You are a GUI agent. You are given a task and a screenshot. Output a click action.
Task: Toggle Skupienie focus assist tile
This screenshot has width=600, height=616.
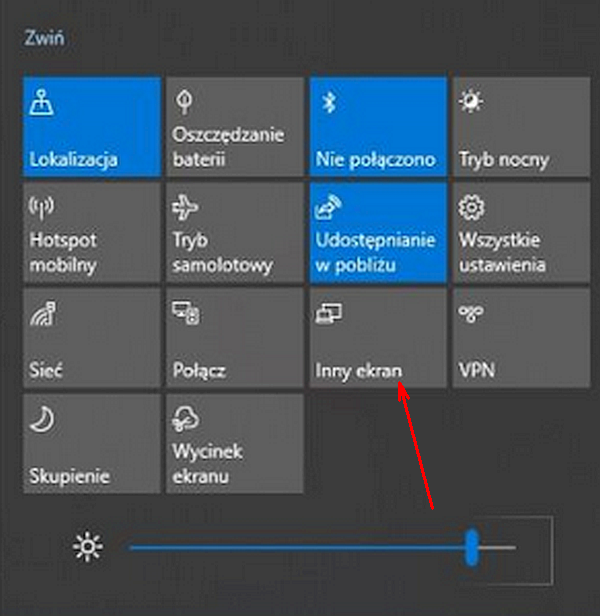[92, 444]
